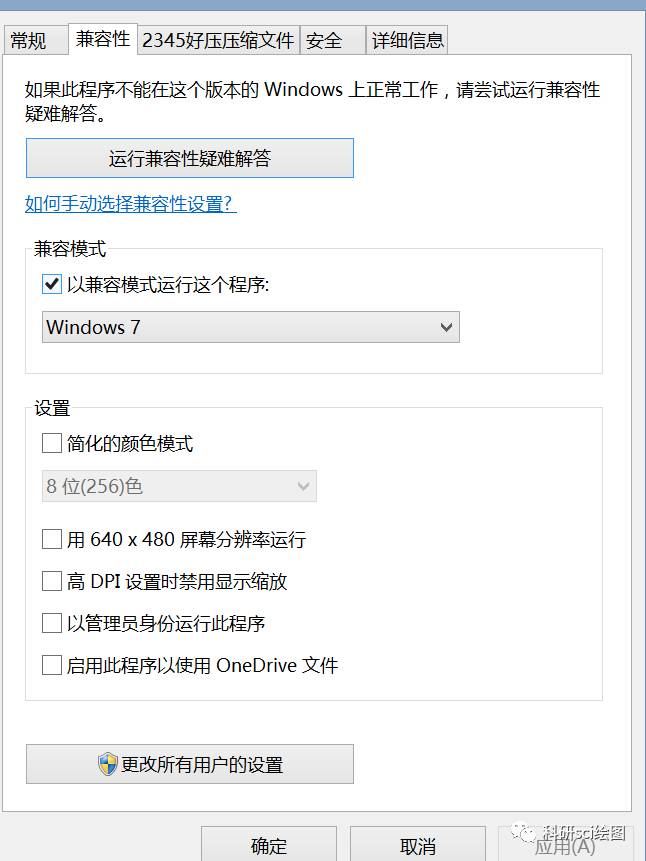
Task: Check the OneDrive files option
Action: [52, 666]
